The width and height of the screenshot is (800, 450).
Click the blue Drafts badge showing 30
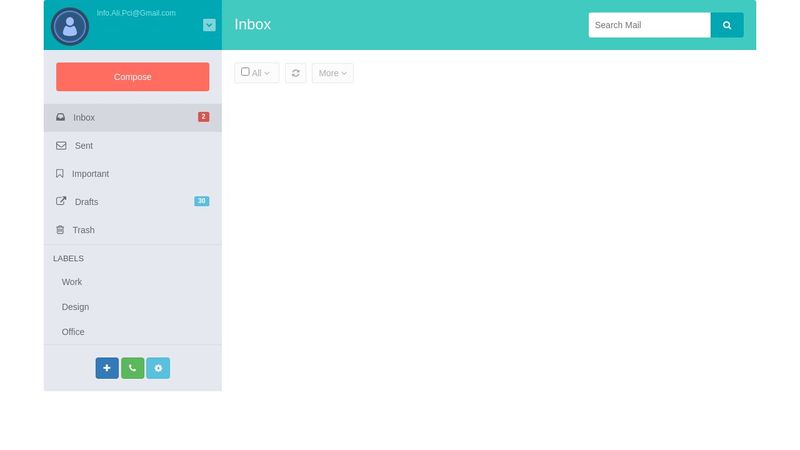(x=202, y=201)
